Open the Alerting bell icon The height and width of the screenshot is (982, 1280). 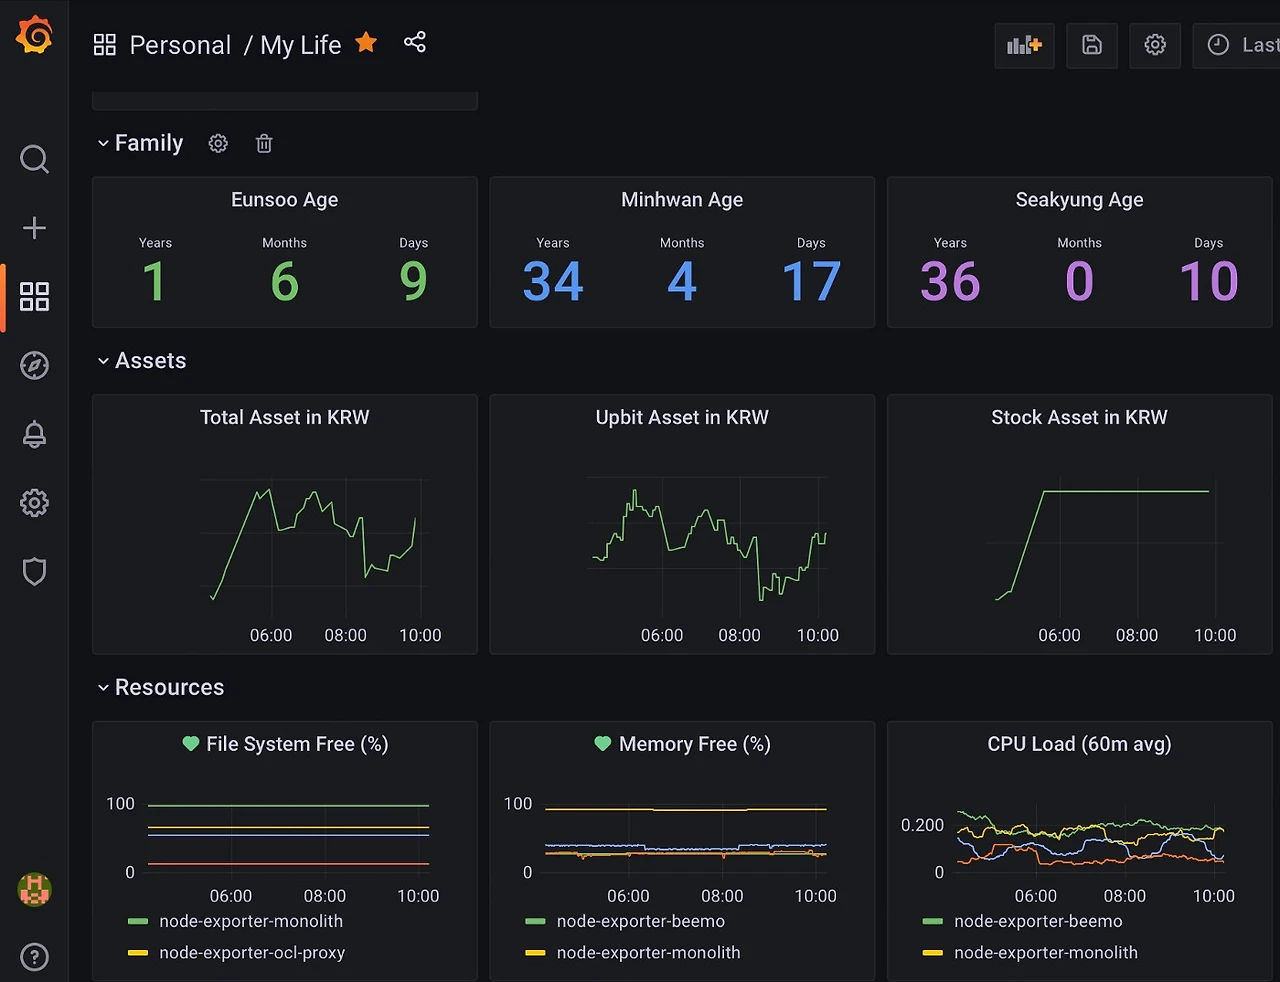(34, 435)
